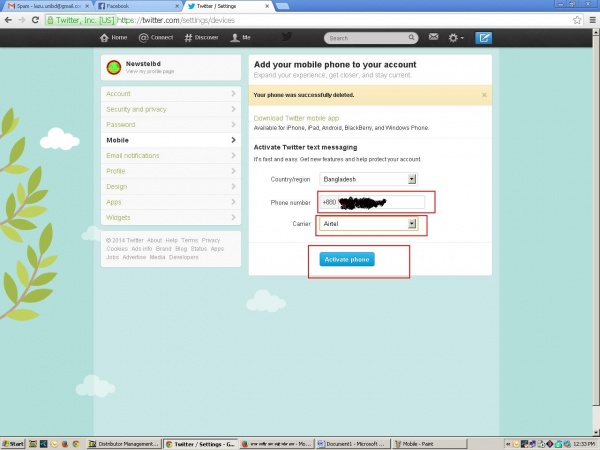
Task: Open the Blog footer link
Action: [x=181, y=249]
